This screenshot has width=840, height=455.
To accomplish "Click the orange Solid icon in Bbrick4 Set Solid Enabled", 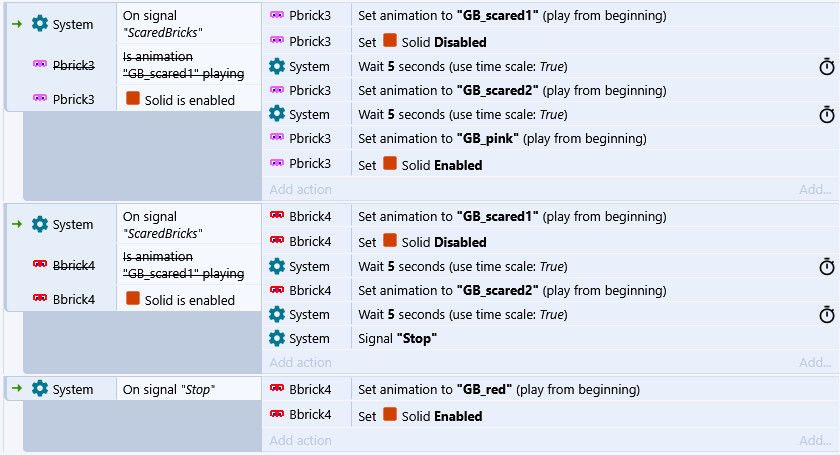I will (390, 414).
